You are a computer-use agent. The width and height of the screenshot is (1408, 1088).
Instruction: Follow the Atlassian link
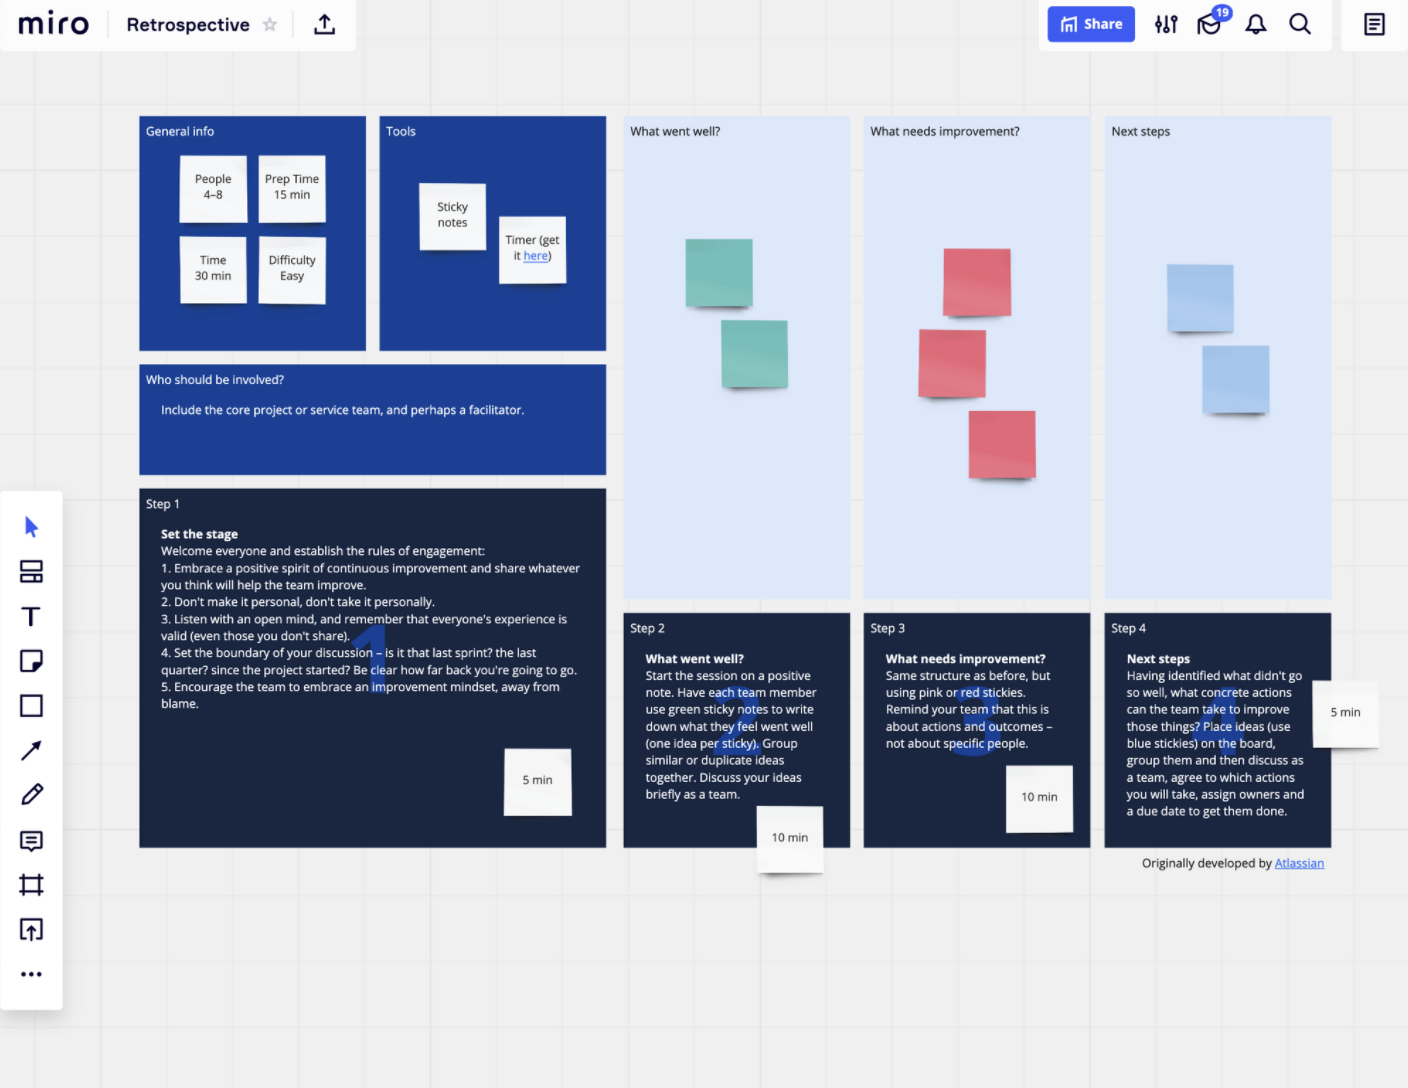point(1299,863)
